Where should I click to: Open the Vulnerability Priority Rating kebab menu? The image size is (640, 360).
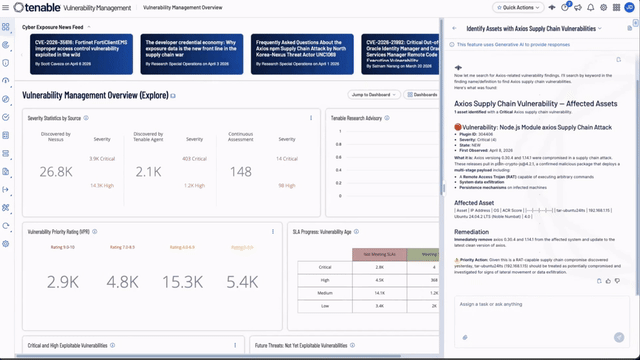273,231
